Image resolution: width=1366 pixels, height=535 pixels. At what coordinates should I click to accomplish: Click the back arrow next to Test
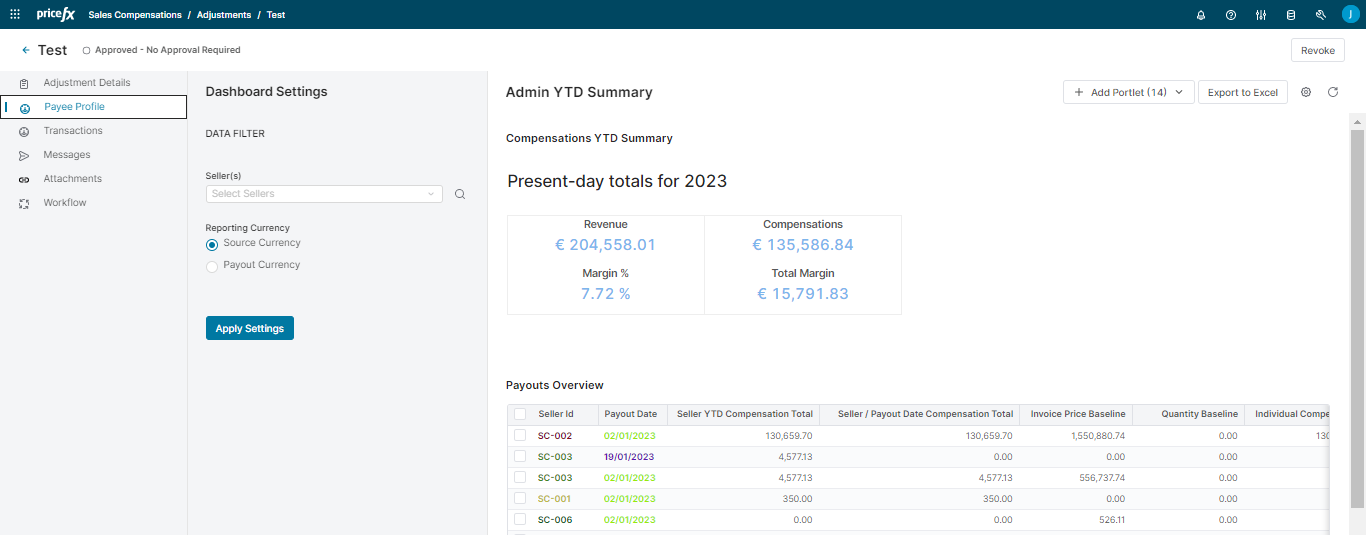click(26, 50)
